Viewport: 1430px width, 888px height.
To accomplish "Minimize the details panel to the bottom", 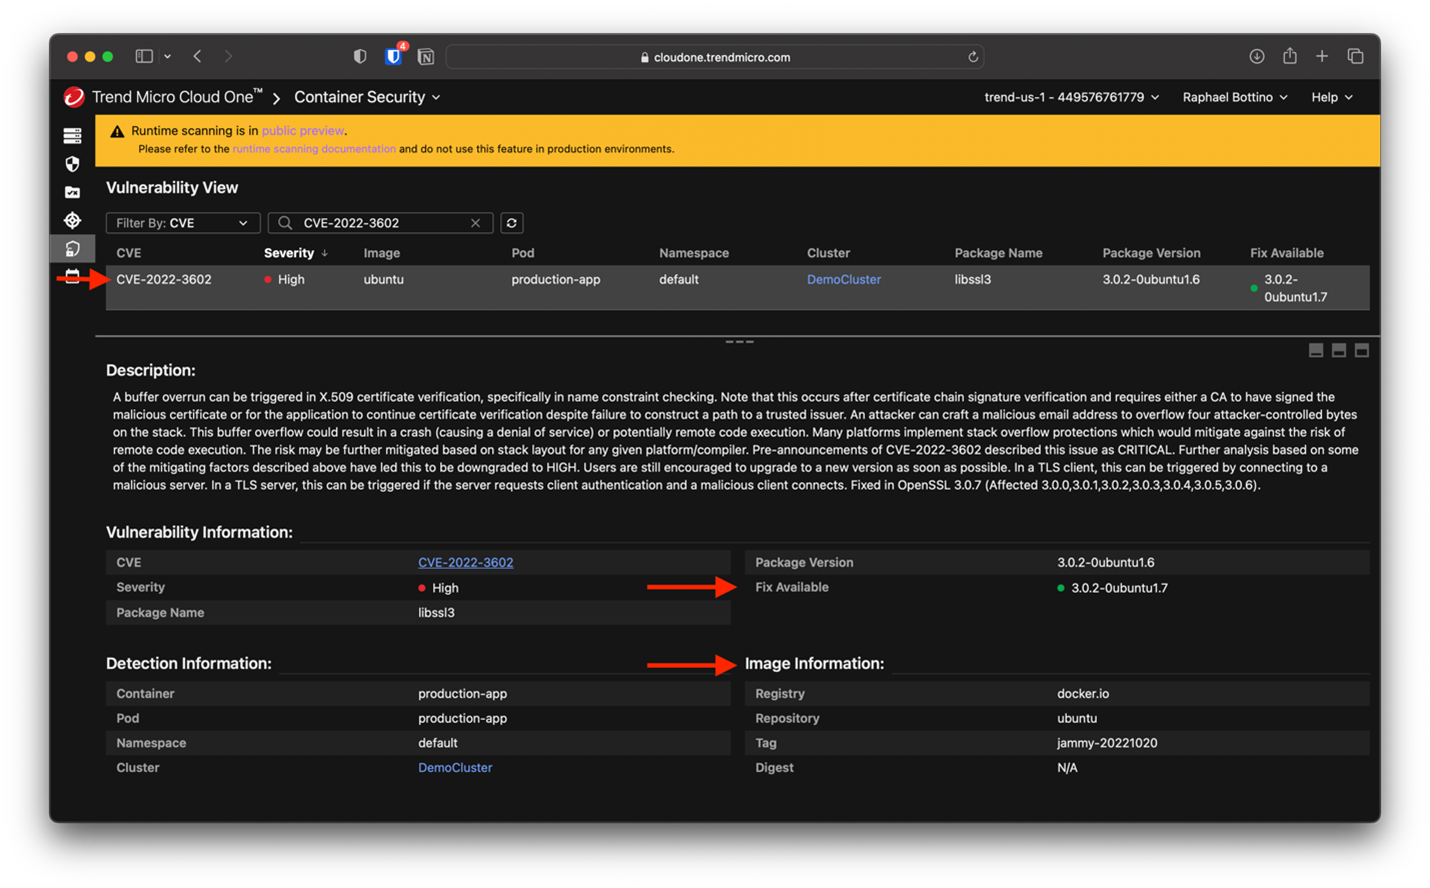I will pos(1316,350).
